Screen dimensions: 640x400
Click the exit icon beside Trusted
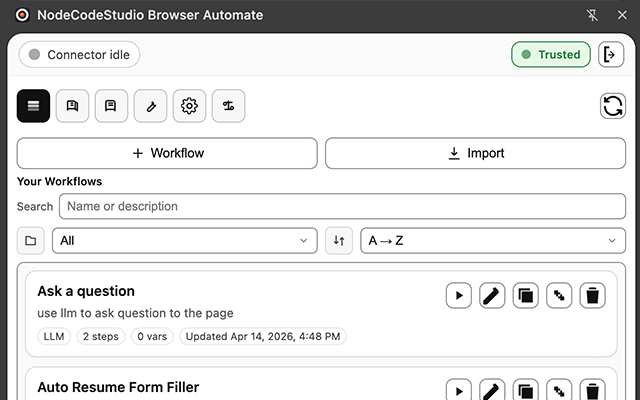pyautogui.click(x=611, y=55)
